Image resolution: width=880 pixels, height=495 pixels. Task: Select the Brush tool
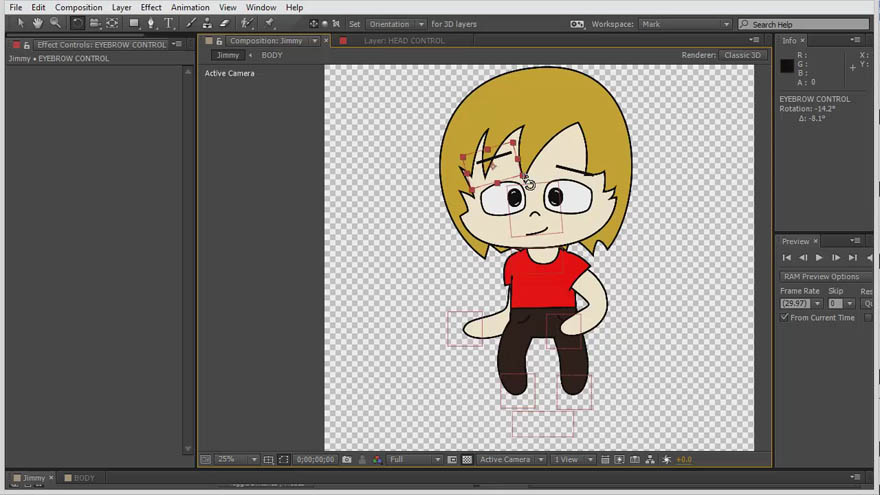click(191, 24)
